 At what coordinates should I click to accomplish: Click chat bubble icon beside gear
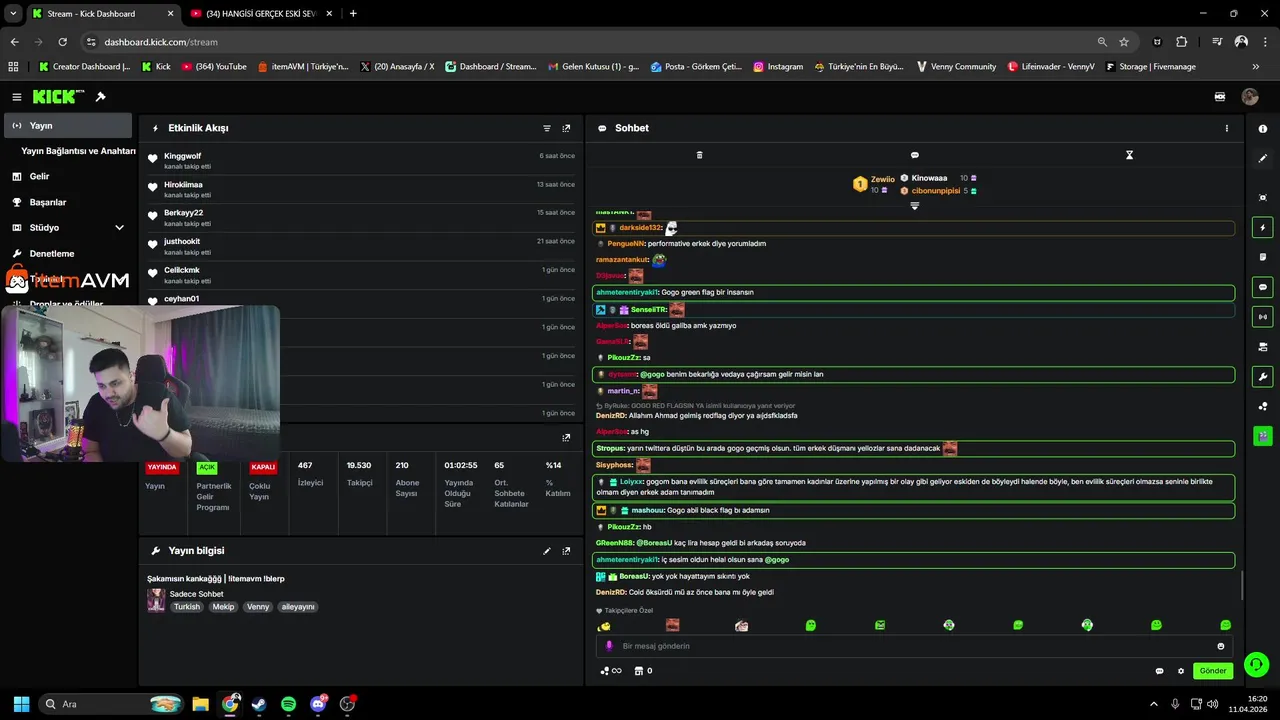(x=1160, y=671)
